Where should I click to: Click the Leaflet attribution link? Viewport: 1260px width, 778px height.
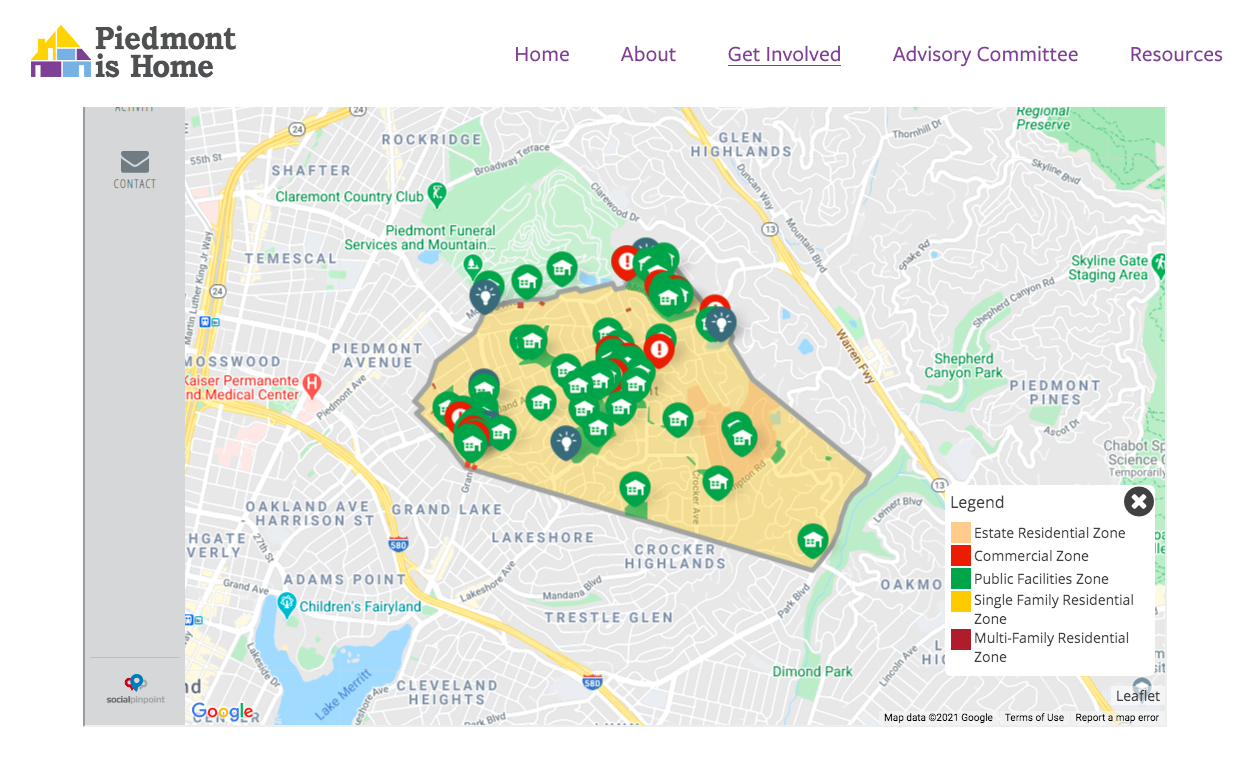pos(1138,696)
